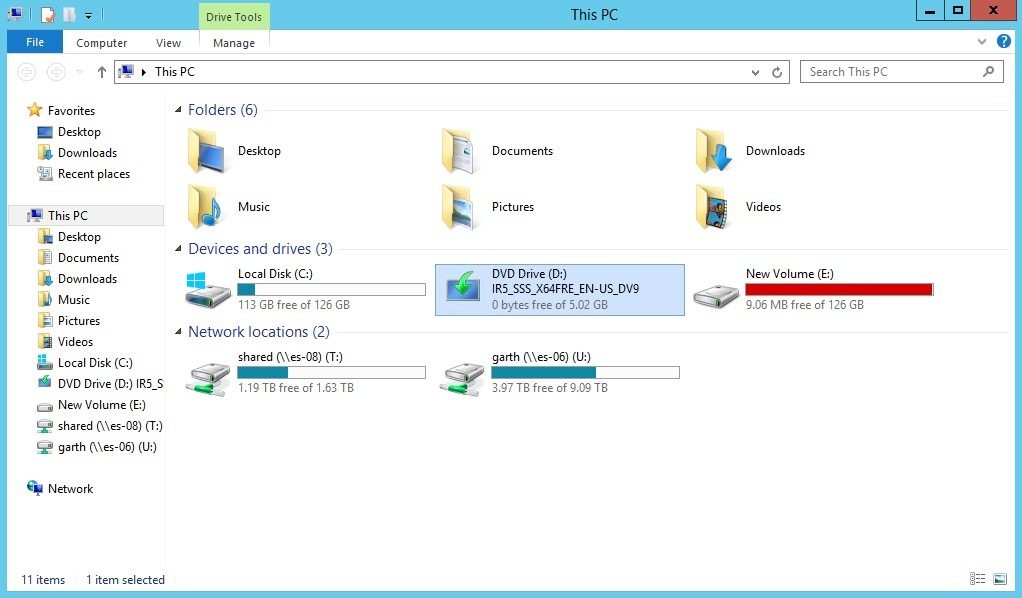Screen dimensions: 1022x598
Task: Collapse the Devices and drives (3) group
Action: pos(178,248)
